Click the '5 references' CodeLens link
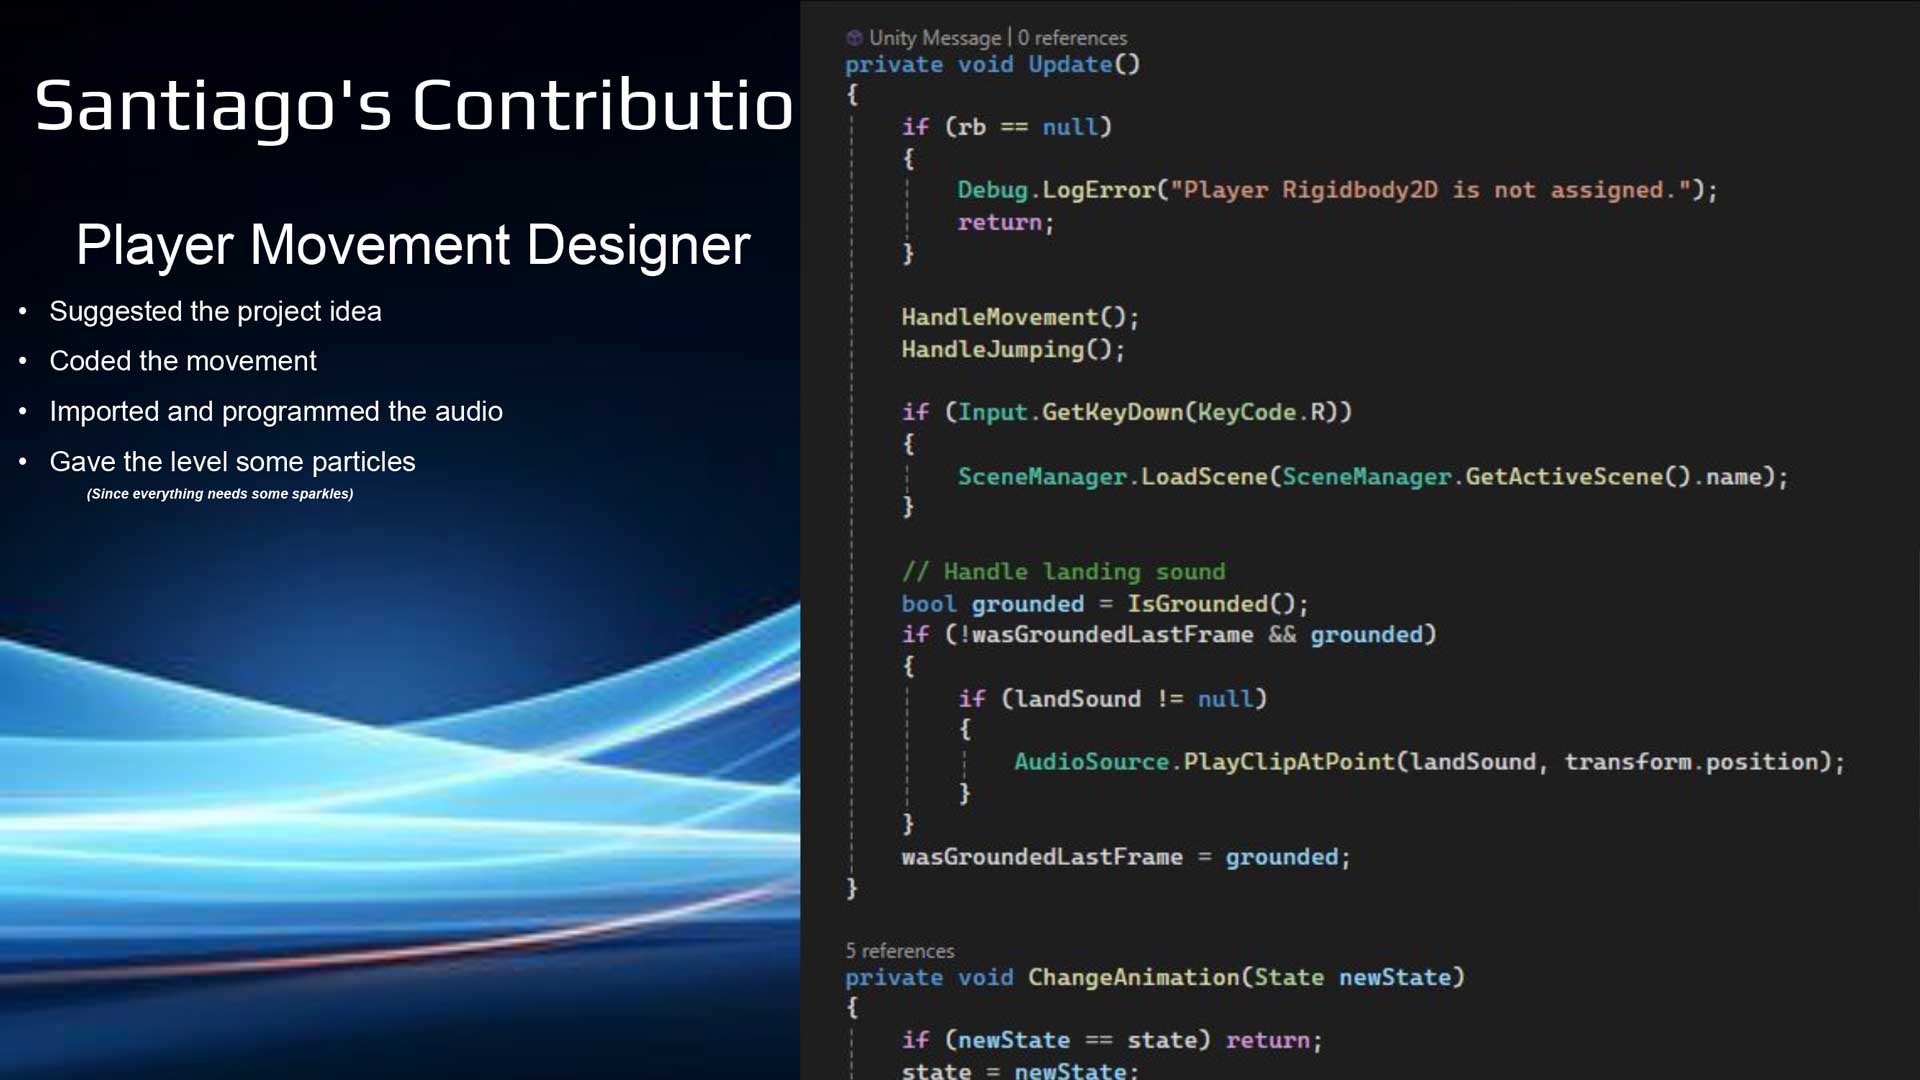 coord(899,951)
